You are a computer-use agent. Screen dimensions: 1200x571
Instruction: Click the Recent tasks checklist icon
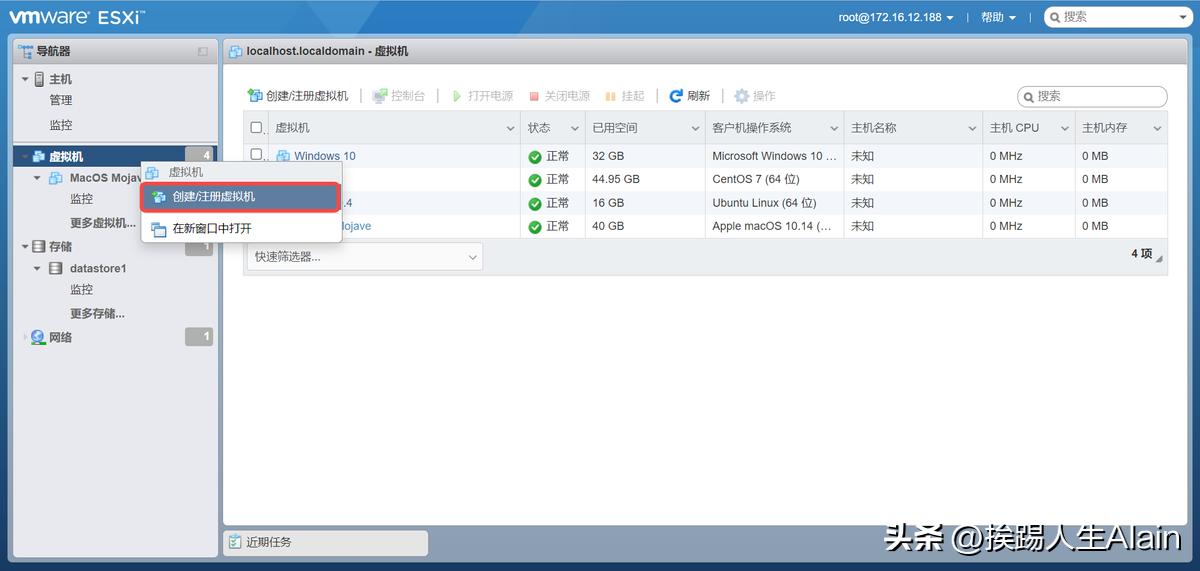235,542
